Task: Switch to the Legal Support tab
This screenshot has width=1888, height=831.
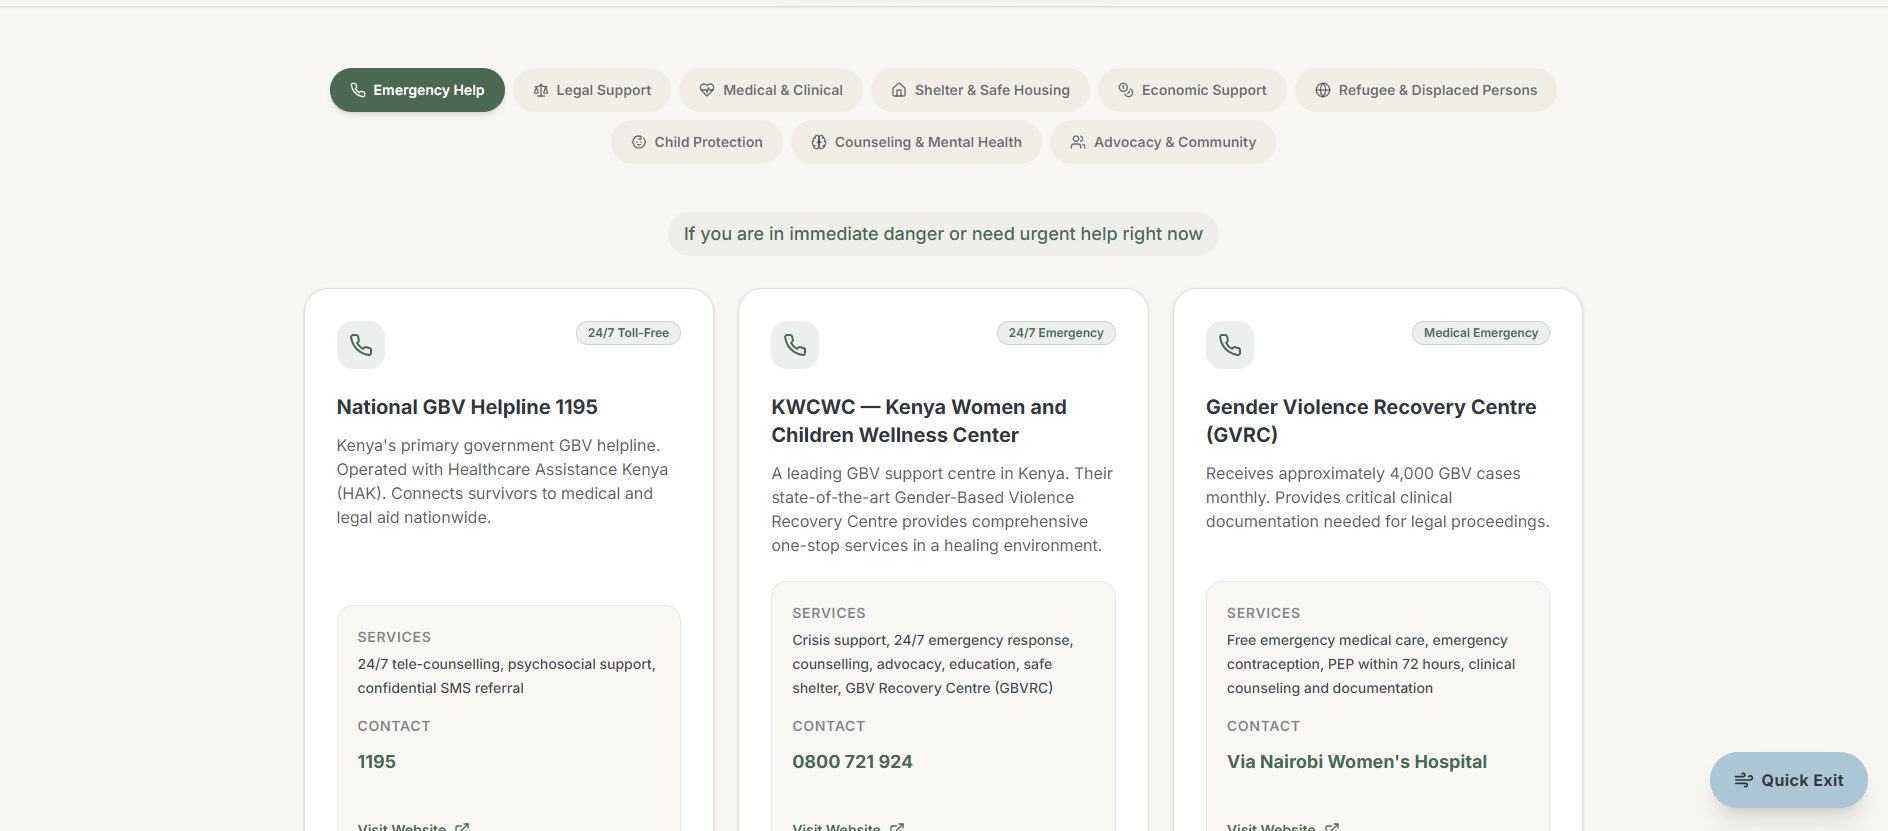Action: click(x=592, y=90)
